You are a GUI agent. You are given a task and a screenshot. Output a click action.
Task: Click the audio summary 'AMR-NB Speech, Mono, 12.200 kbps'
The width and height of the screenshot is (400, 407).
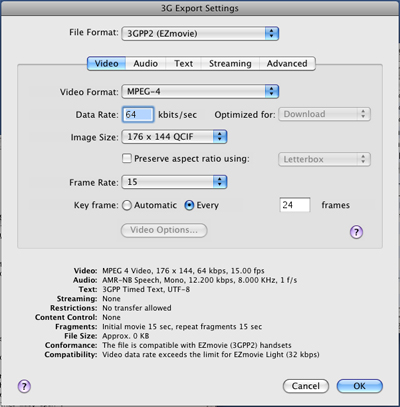[168, 280]
